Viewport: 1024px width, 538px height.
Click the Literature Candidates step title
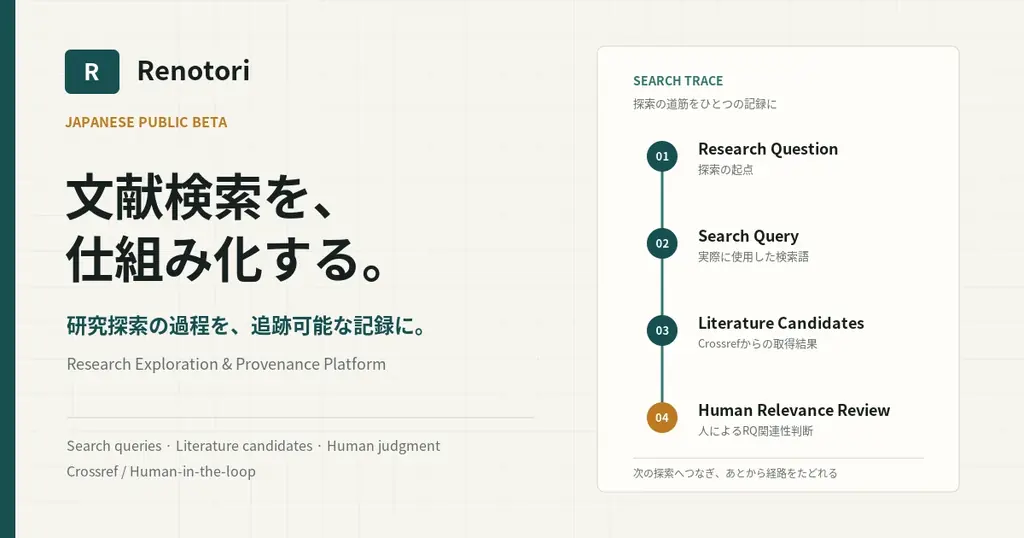point(781,323)
